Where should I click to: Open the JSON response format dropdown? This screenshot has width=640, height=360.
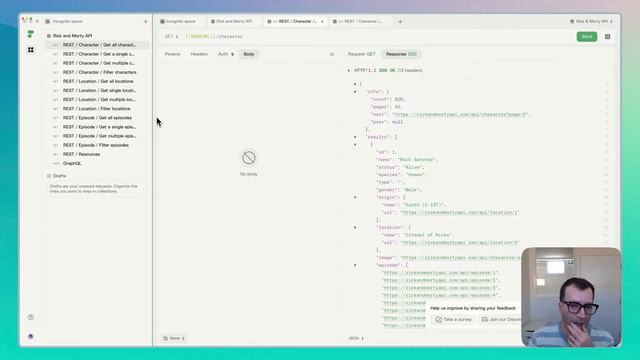pyautogui.click(x=356, y=338)
